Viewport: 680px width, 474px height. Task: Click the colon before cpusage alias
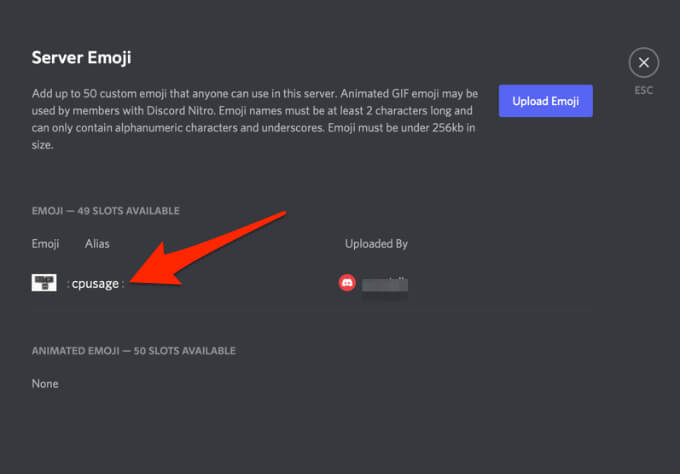[68, 284]
